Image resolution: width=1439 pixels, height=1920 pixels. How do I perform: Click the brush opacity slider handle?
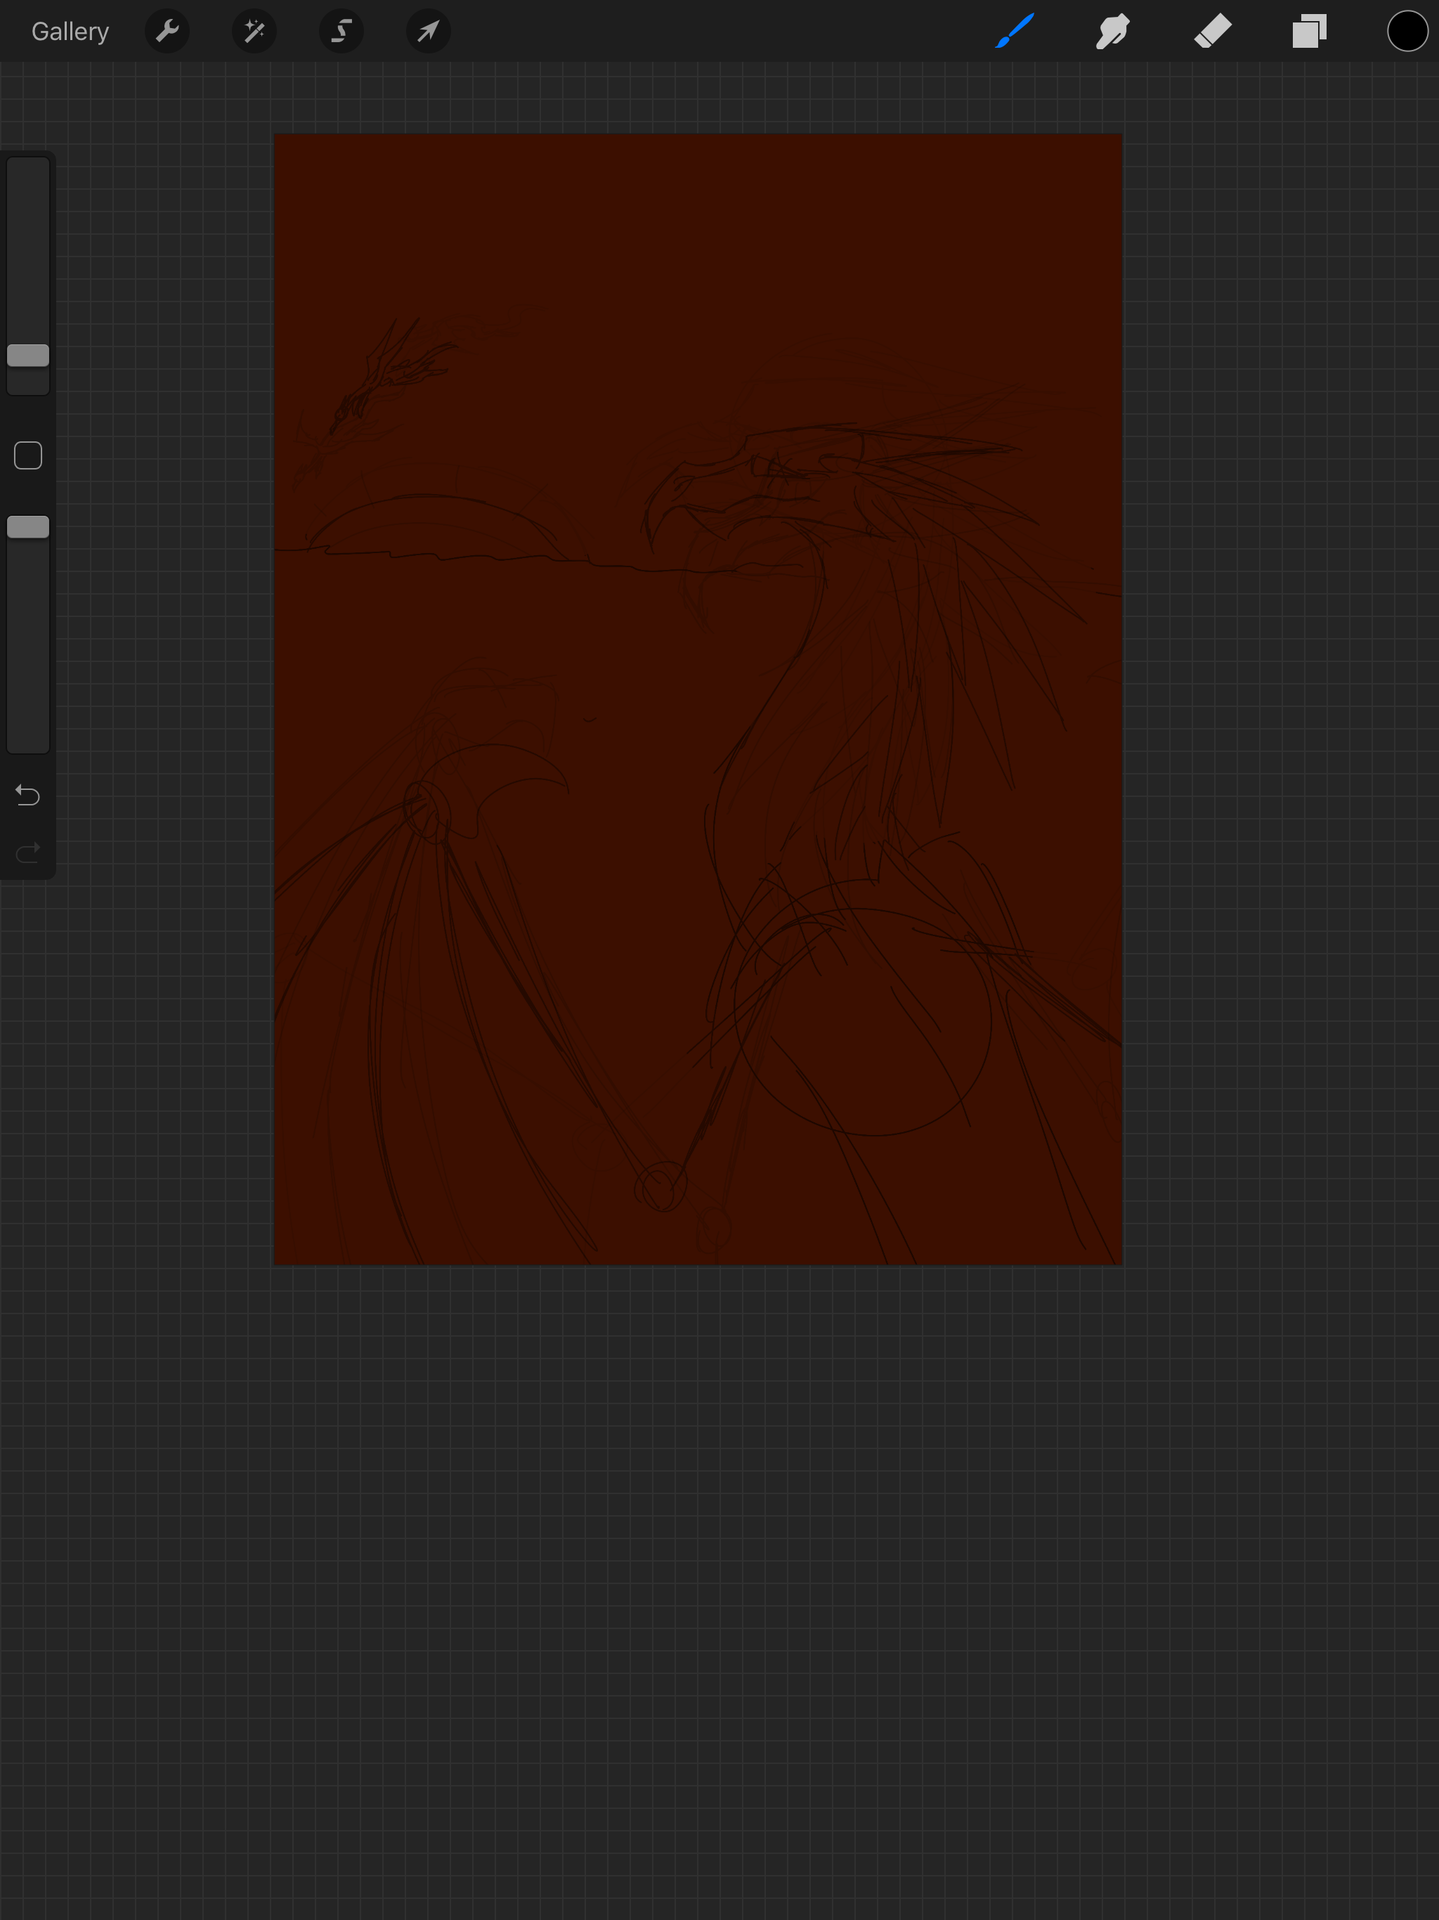(28, 527)
